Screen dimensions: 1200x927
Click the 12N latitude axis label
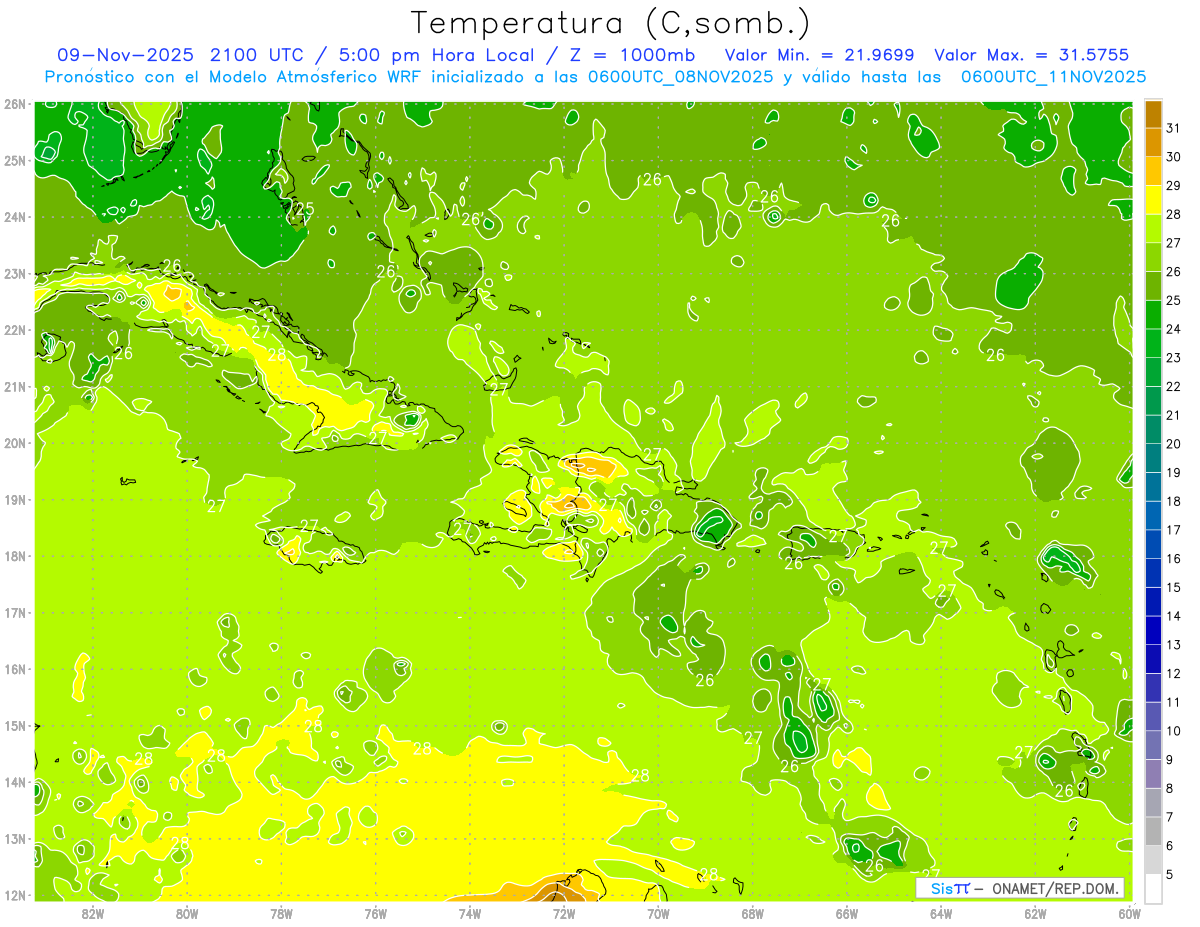pos(14,894)
